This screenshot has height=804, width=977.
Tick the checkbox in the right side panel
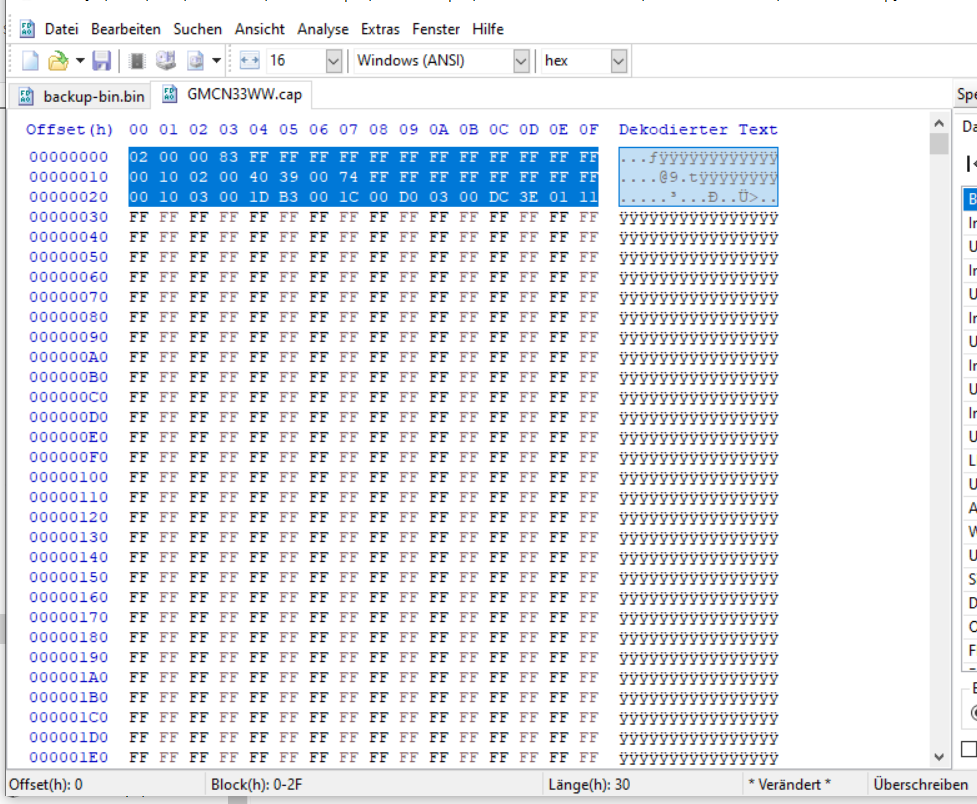[969, 749]
